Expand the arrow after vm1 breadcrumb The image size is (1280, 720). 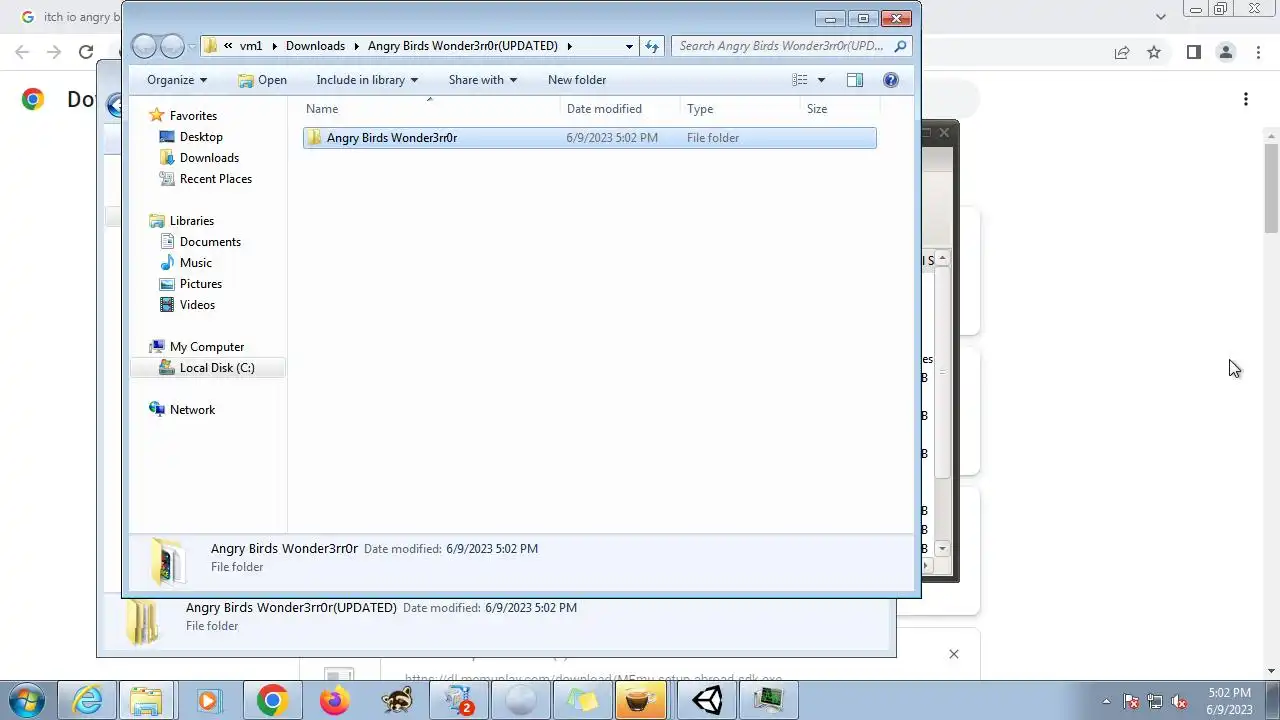tap(274, 46)
